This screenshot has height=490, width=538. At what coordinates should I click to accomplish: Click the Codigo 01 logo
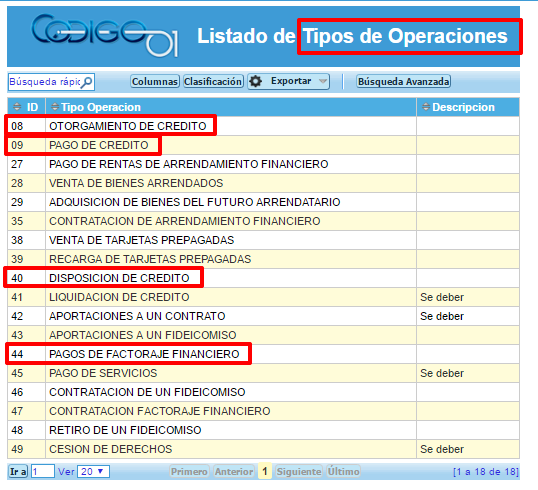tap(105, 35)
